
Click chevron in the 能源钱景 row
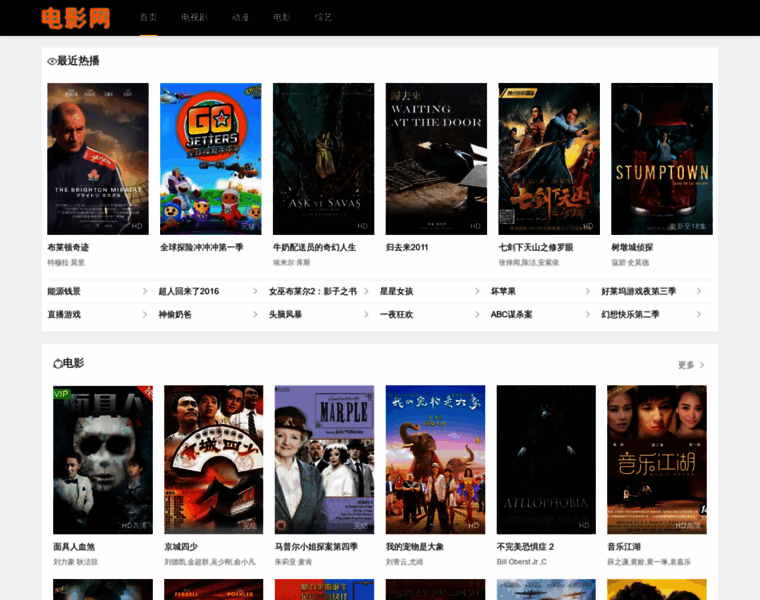tap(144, 291)
